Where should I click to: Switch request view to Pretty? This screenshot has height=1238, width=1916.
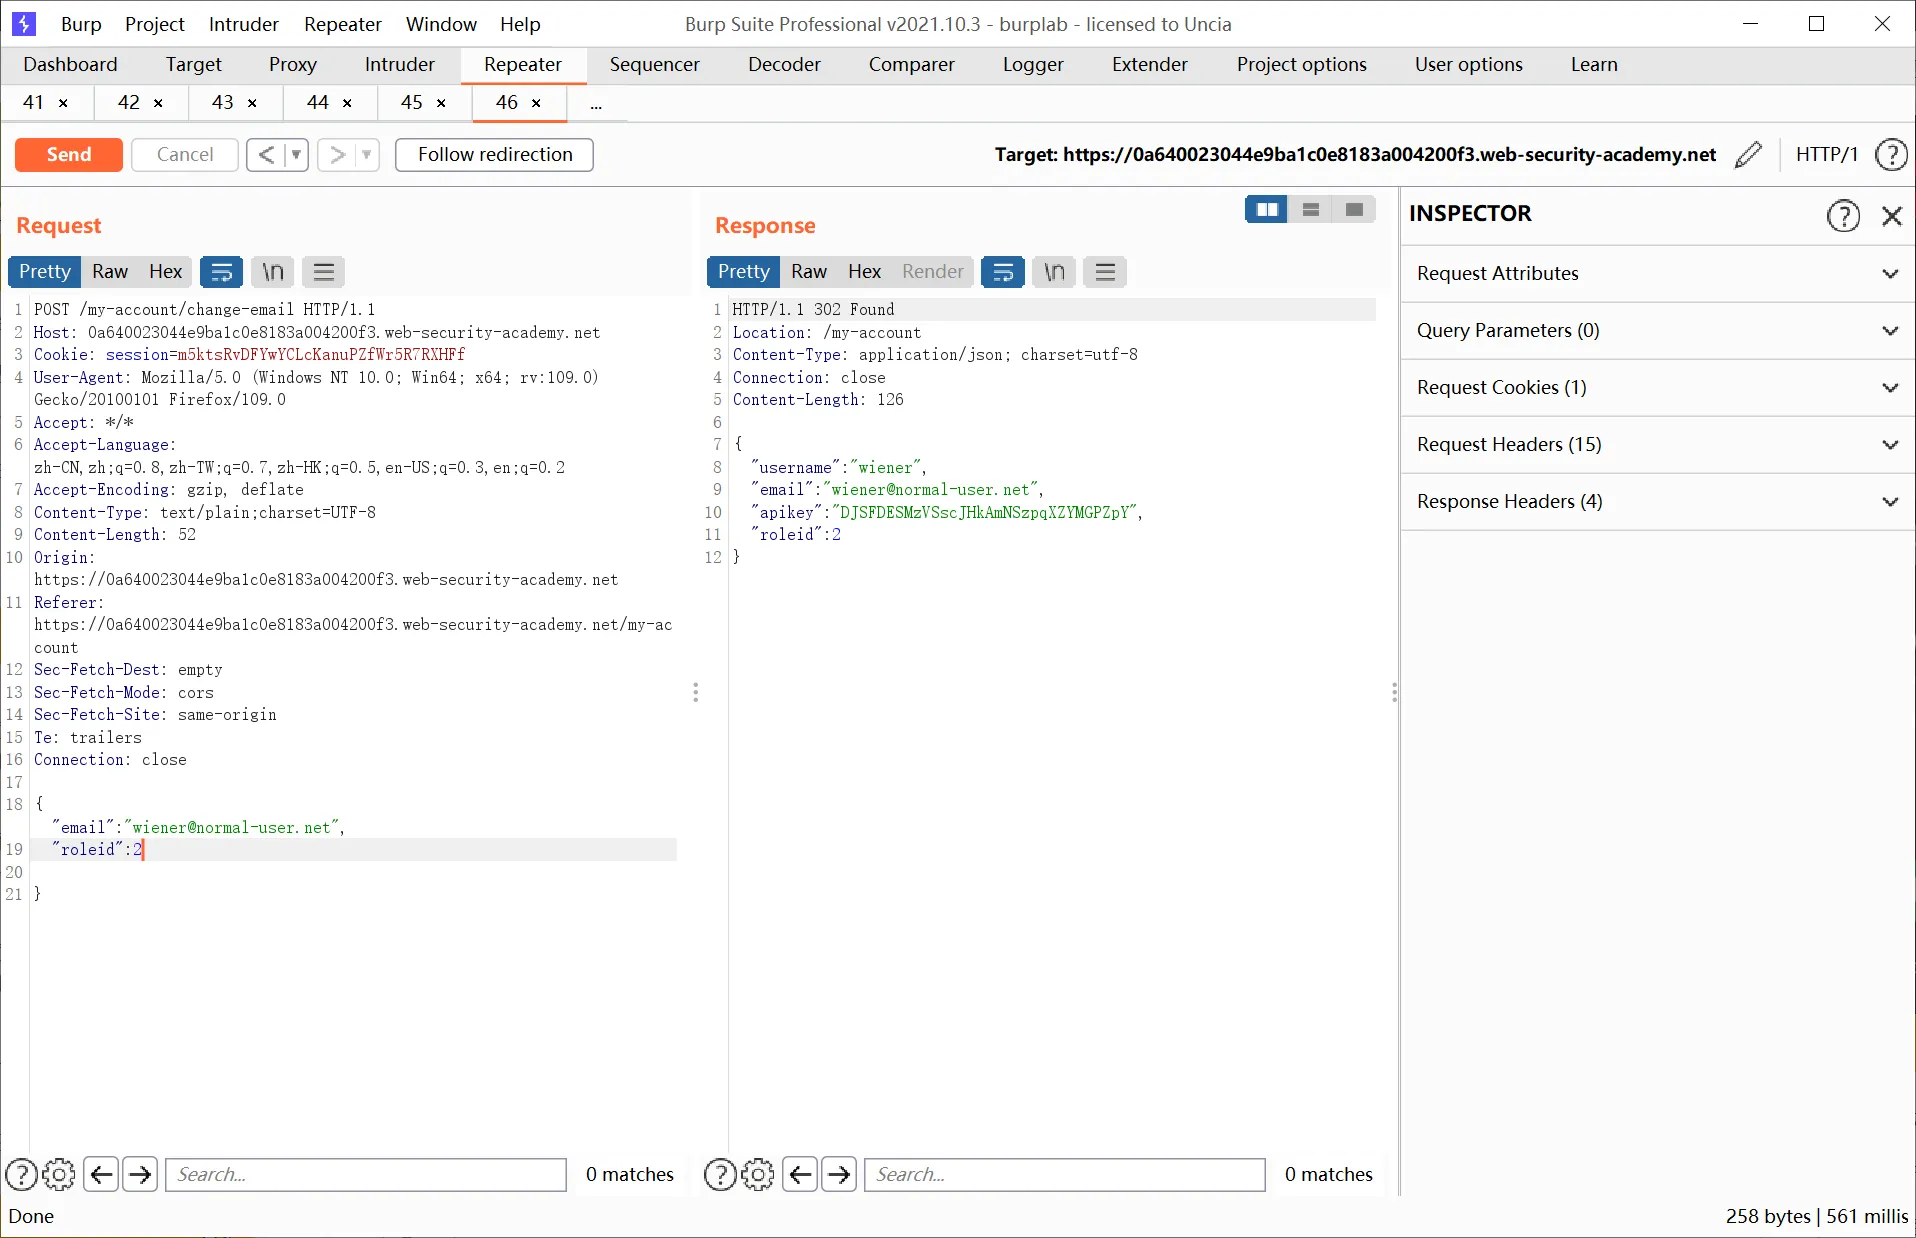pyautogui.click(x=45, y=272)
